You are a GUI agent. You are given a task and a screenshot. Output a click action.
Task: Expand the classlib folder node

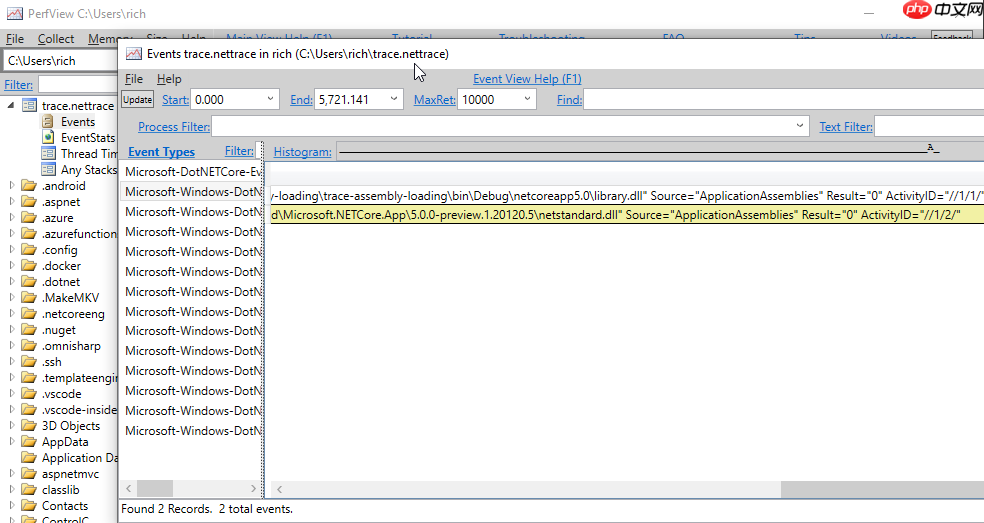tap(11, 490)
